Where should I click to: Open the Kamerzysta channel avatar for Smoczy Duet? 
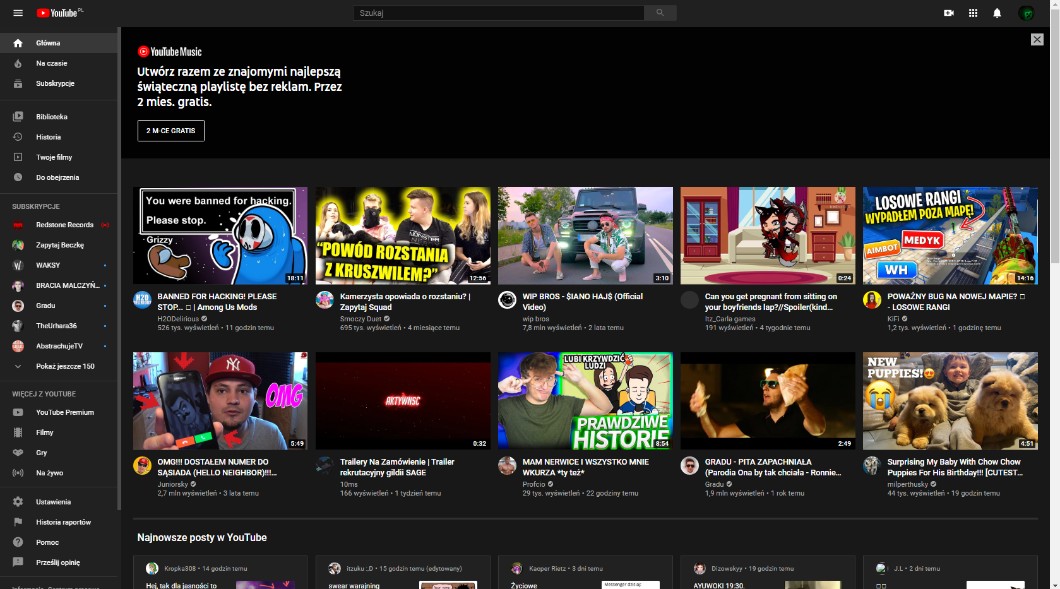324,300
